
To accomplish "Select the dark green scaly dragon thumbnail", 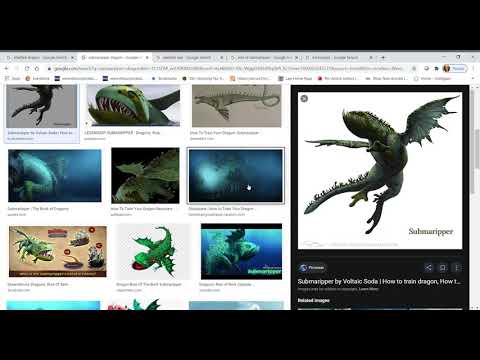I will [x=145, y=176].
